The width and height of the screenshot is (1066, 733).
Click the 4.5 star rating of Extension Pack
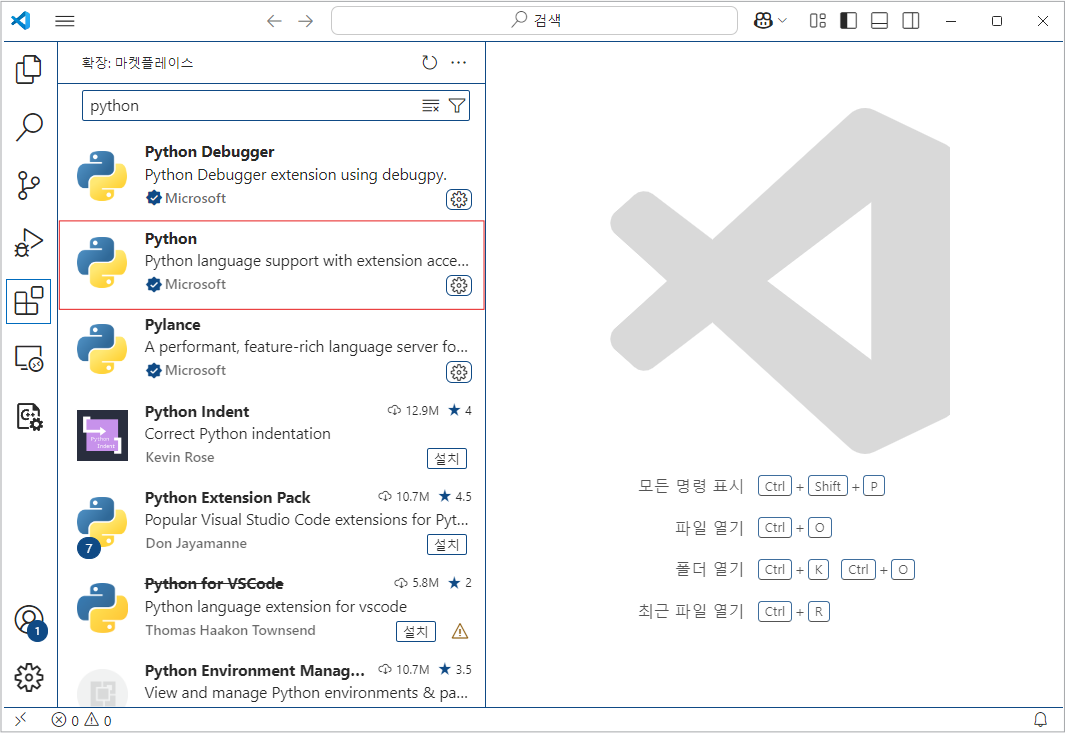coord(455,496)
